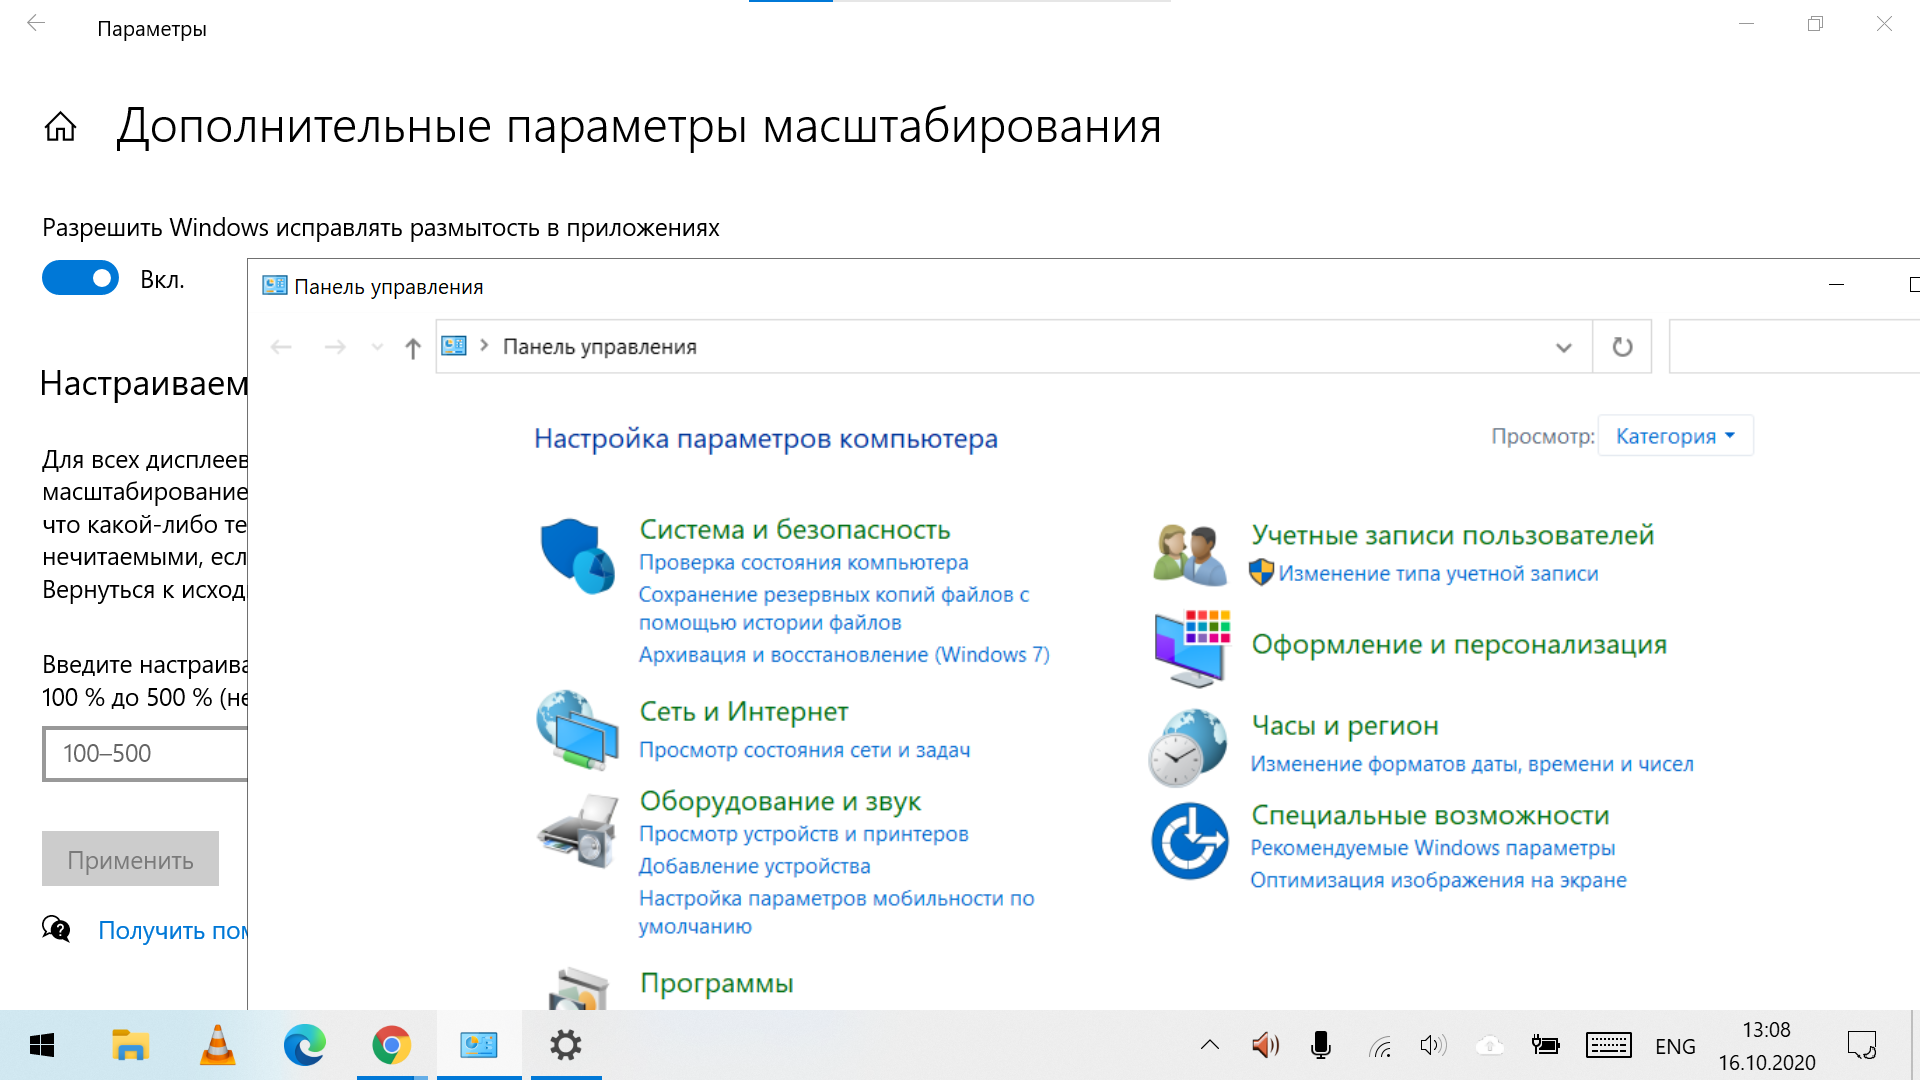Screen dimensions: 1920x1080
Task: Click the home icon in Settings
Action: click(x=60, y=127)
